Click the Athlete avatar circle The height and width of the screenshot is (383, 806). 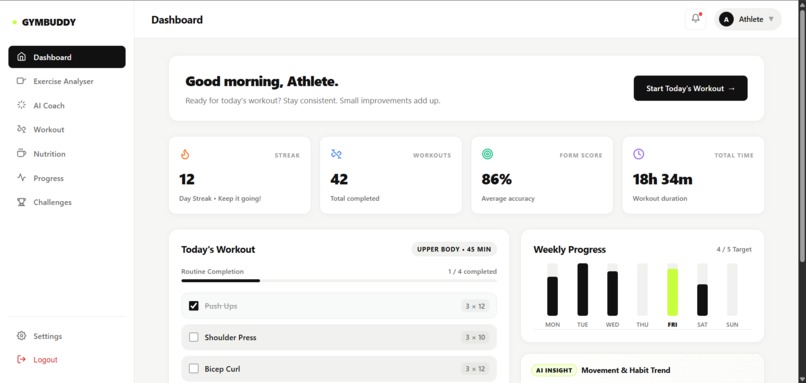point(726,20)
